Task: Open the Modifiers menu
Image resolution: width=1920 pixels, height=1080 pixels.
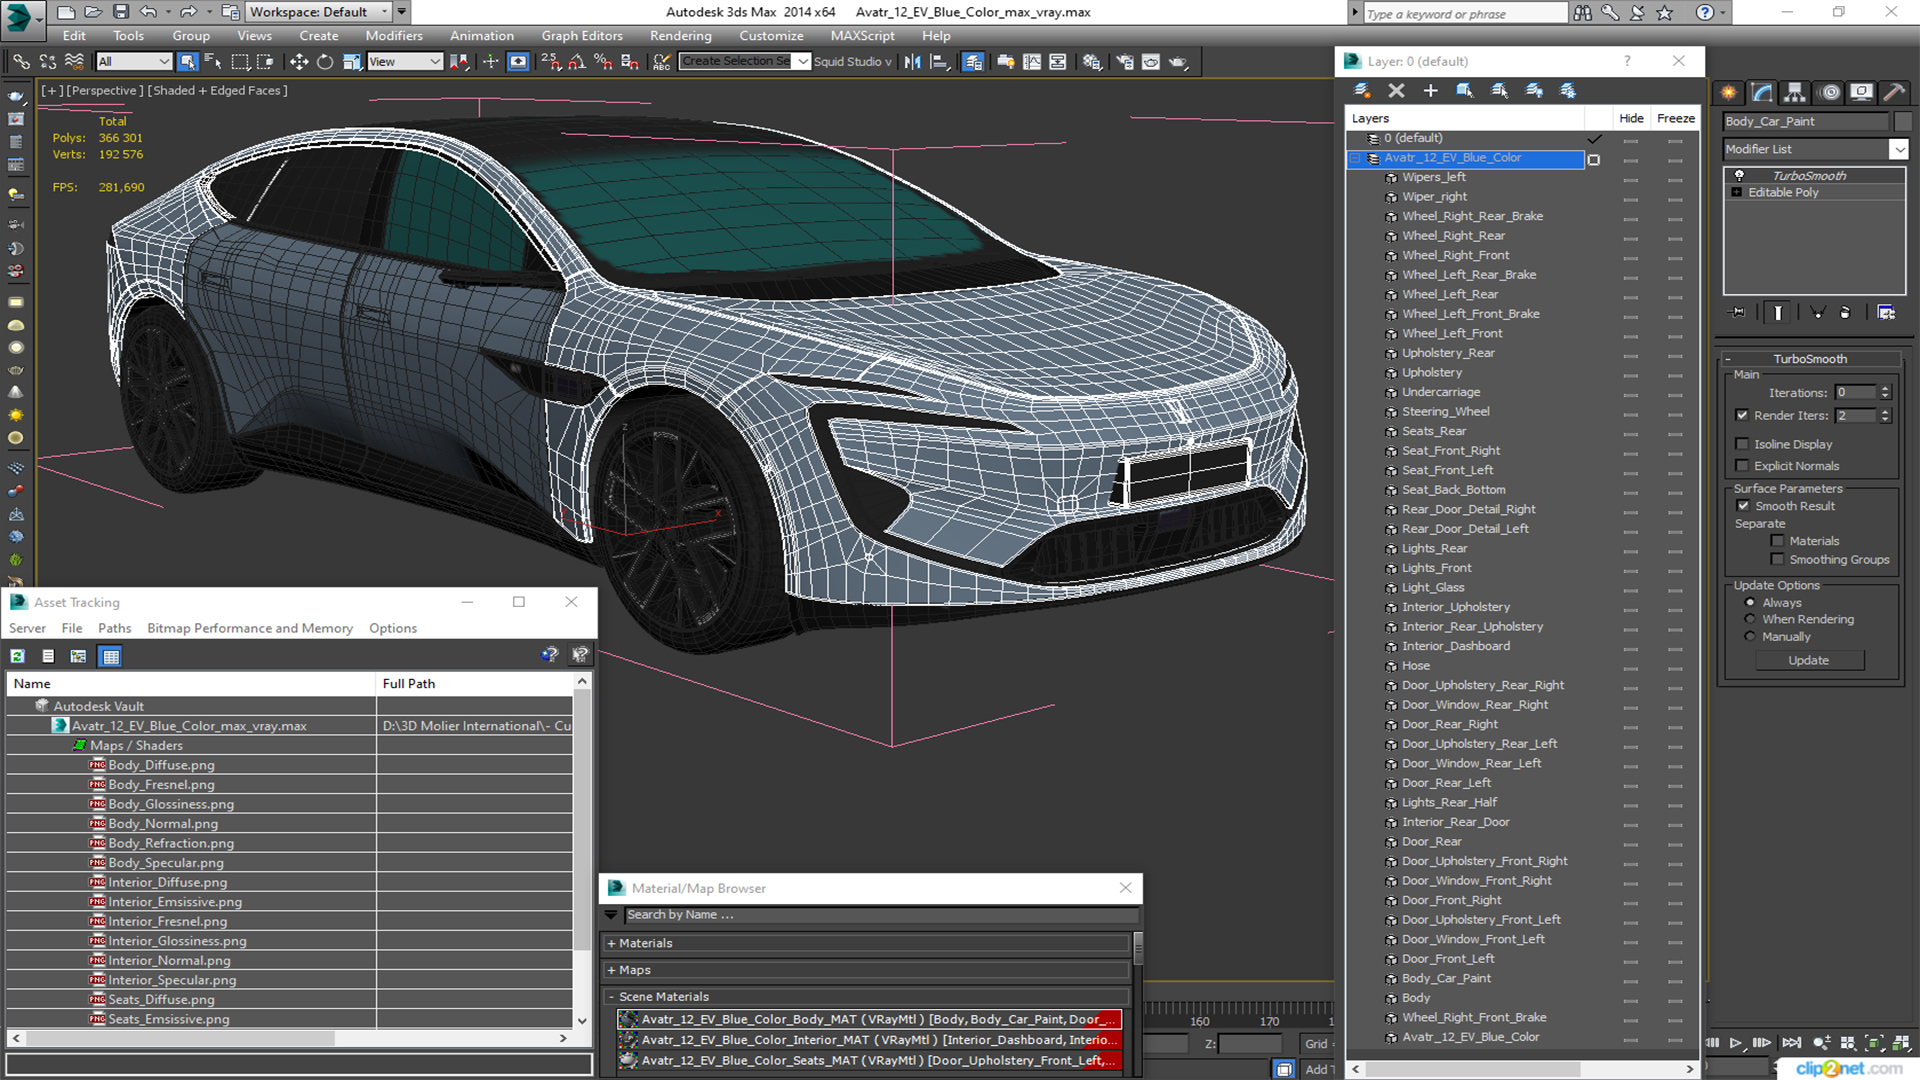Action: (x=394, y=36)
